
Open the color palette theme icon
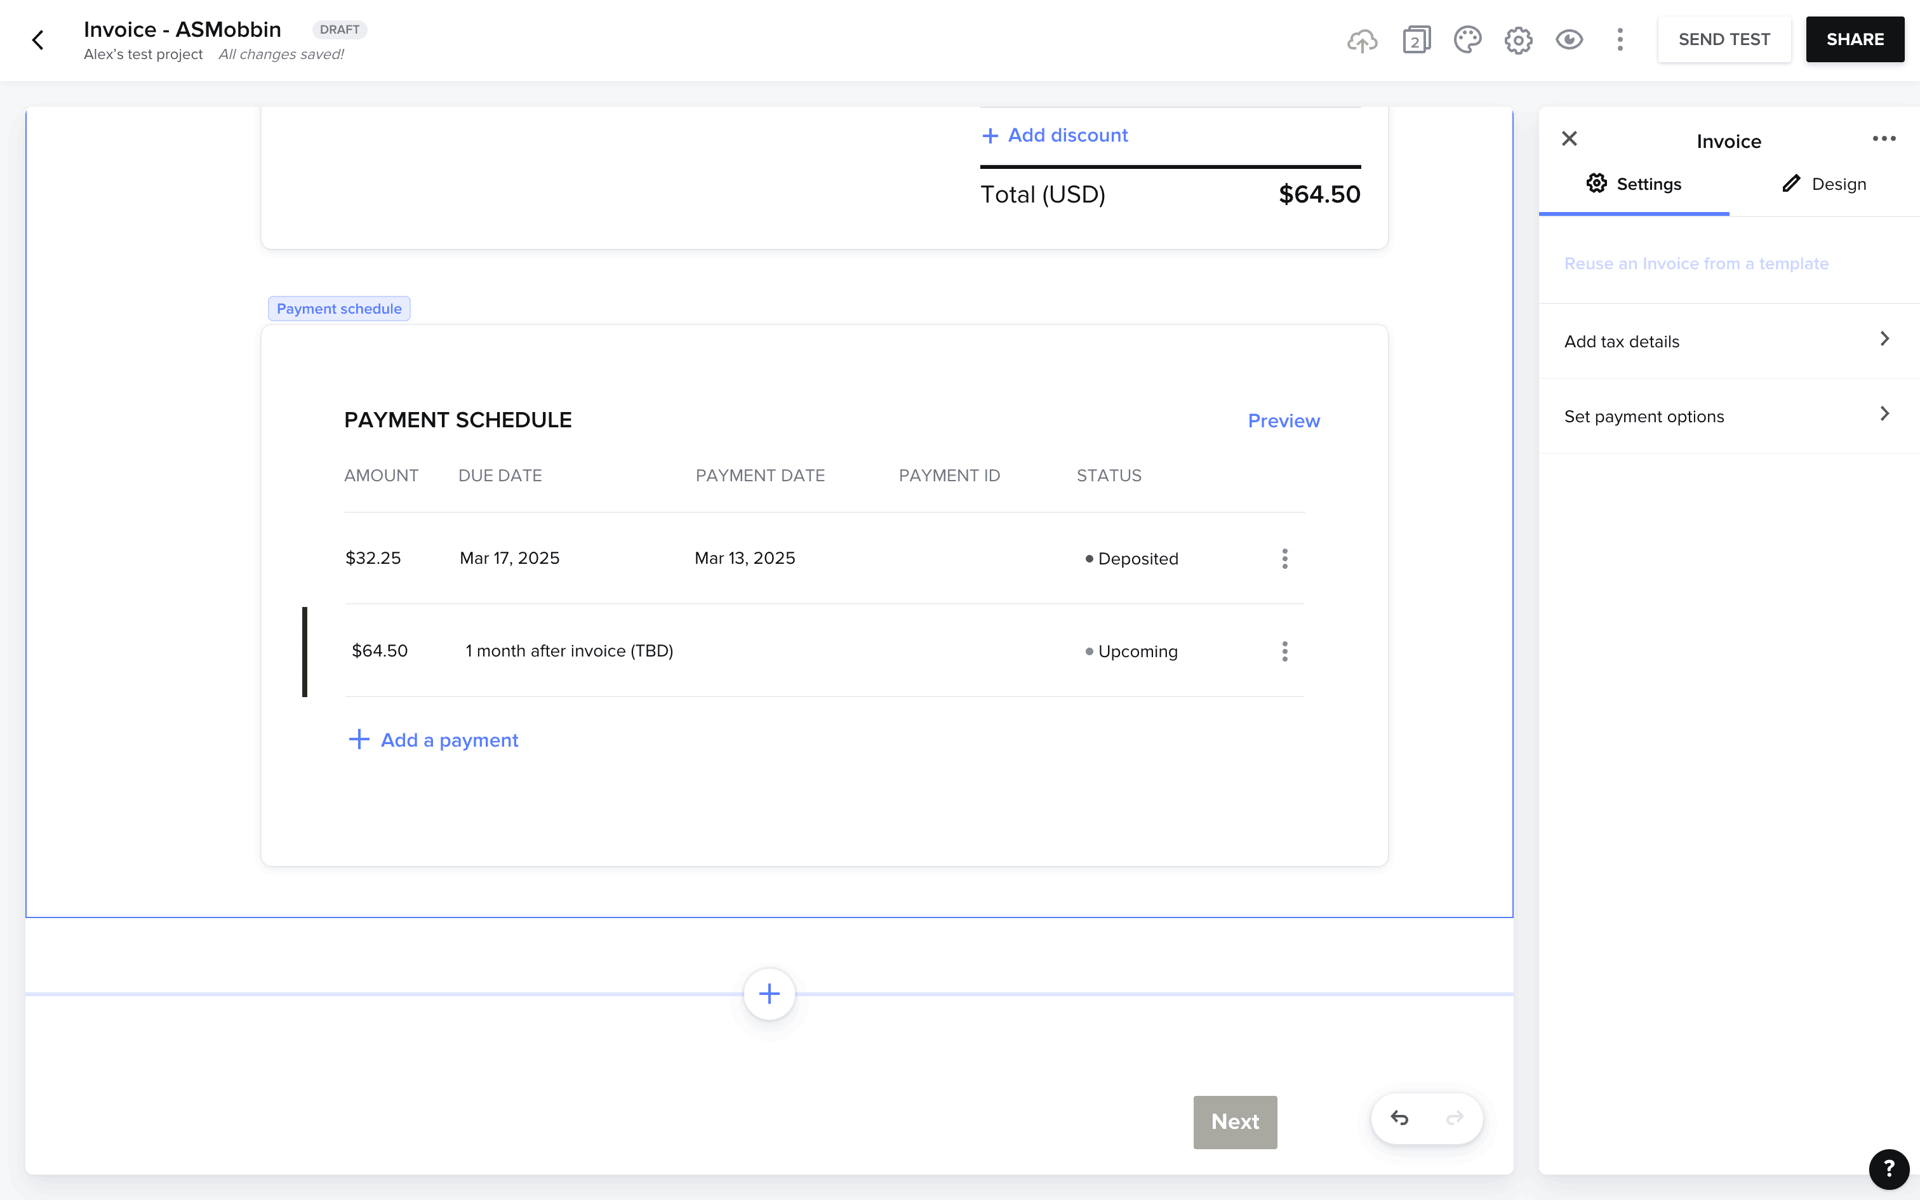pos(1467,40)
